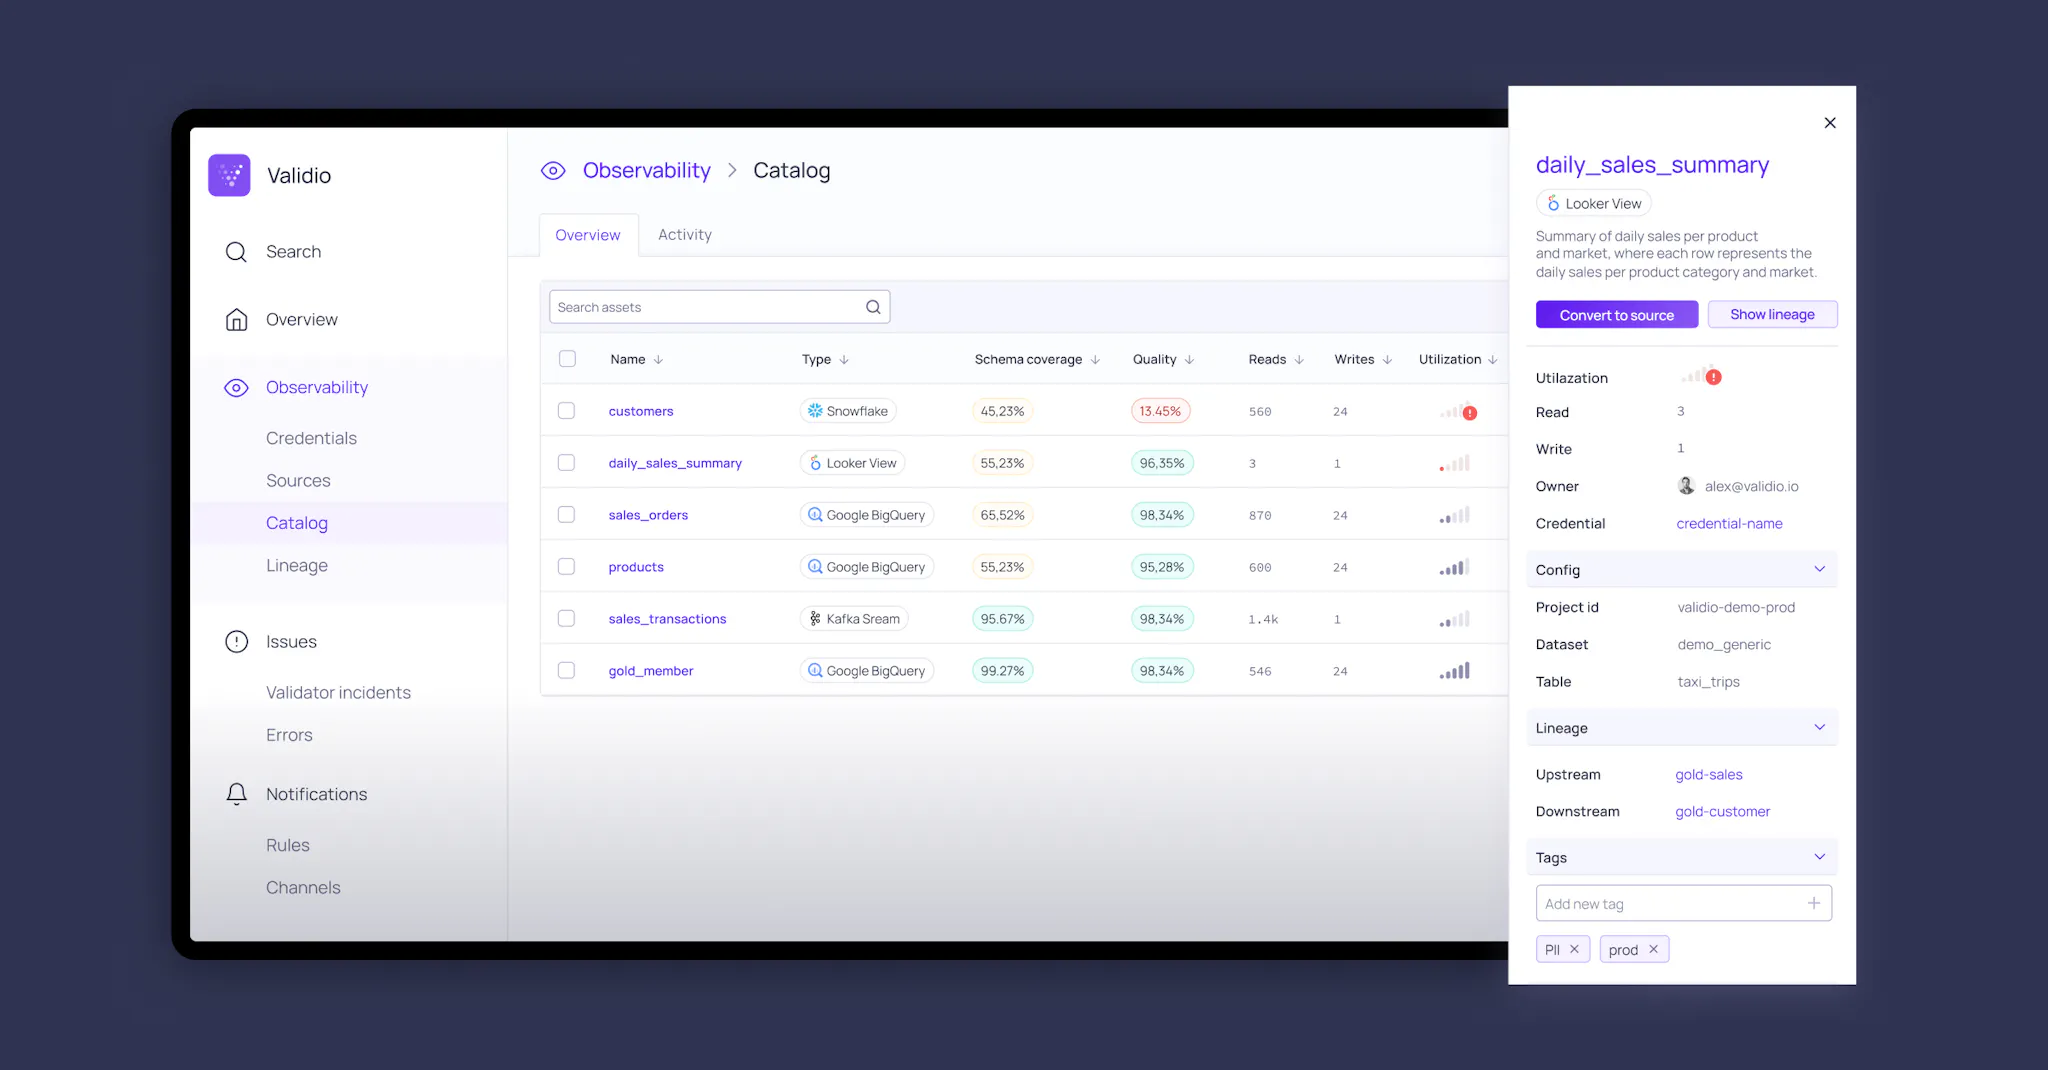This screenshot has height=1070, width=2048.
Task: Close the daily_sales_summary details panel
Action: (x=1830, y=123)
